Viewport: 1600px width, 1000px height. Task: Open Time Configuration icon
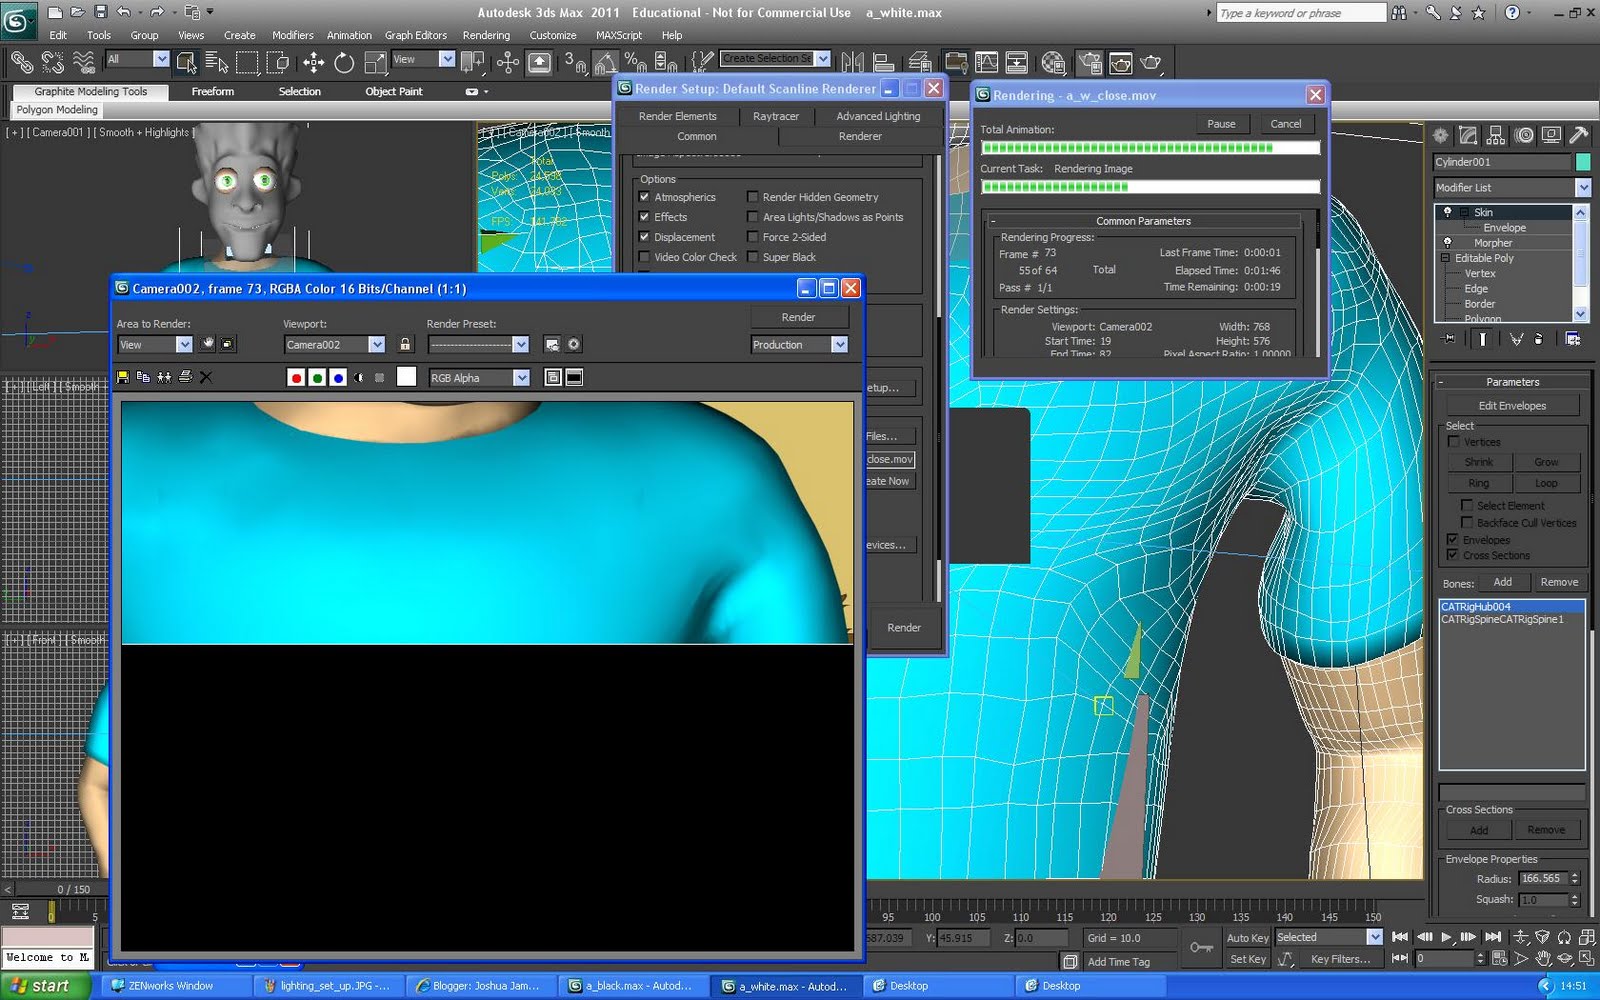(1499, 958)
